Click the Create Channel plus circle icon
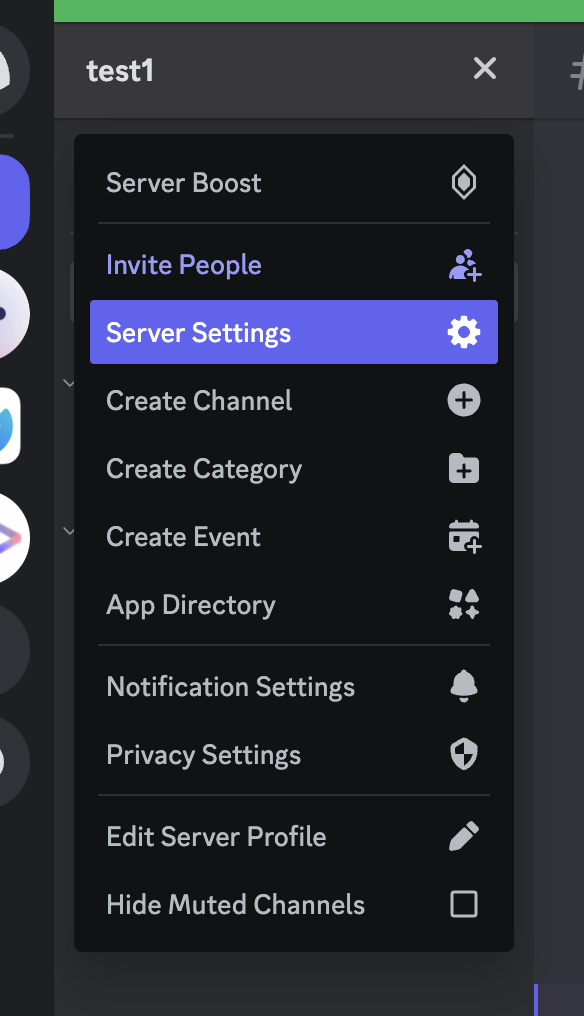 click(x=463, y=400)
